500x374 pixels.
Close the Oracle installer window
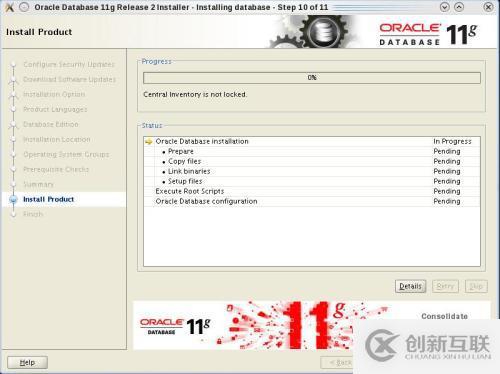coord(488,7)
